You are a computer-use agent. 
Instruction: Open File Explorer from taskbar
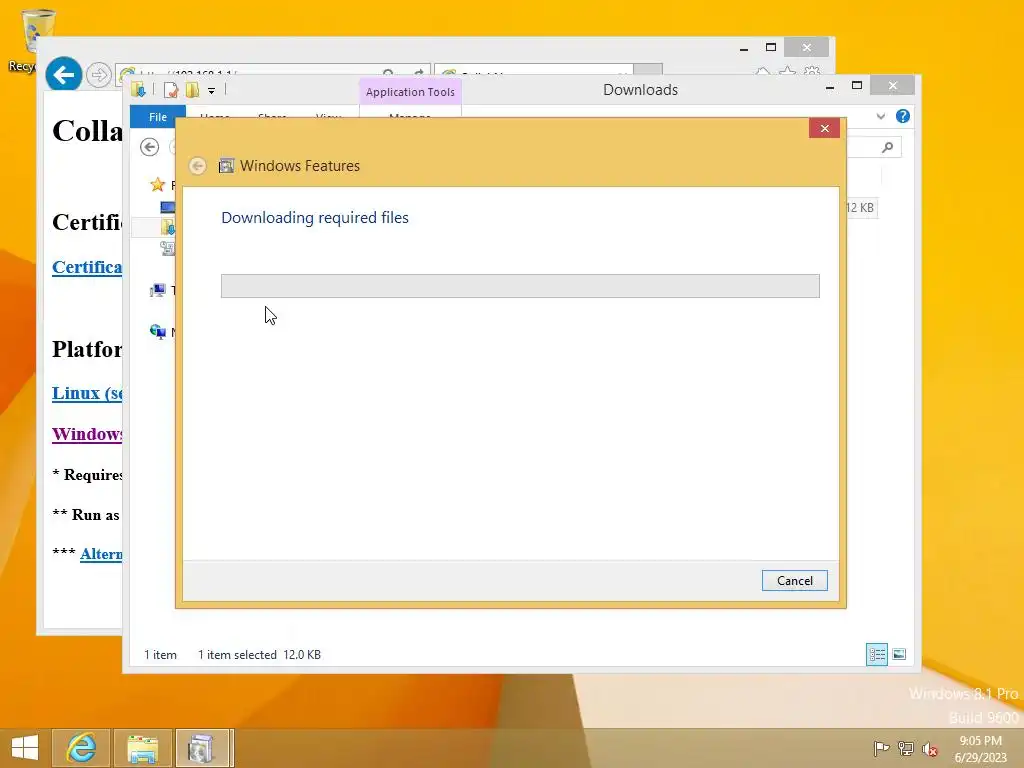tap(143, 748)
